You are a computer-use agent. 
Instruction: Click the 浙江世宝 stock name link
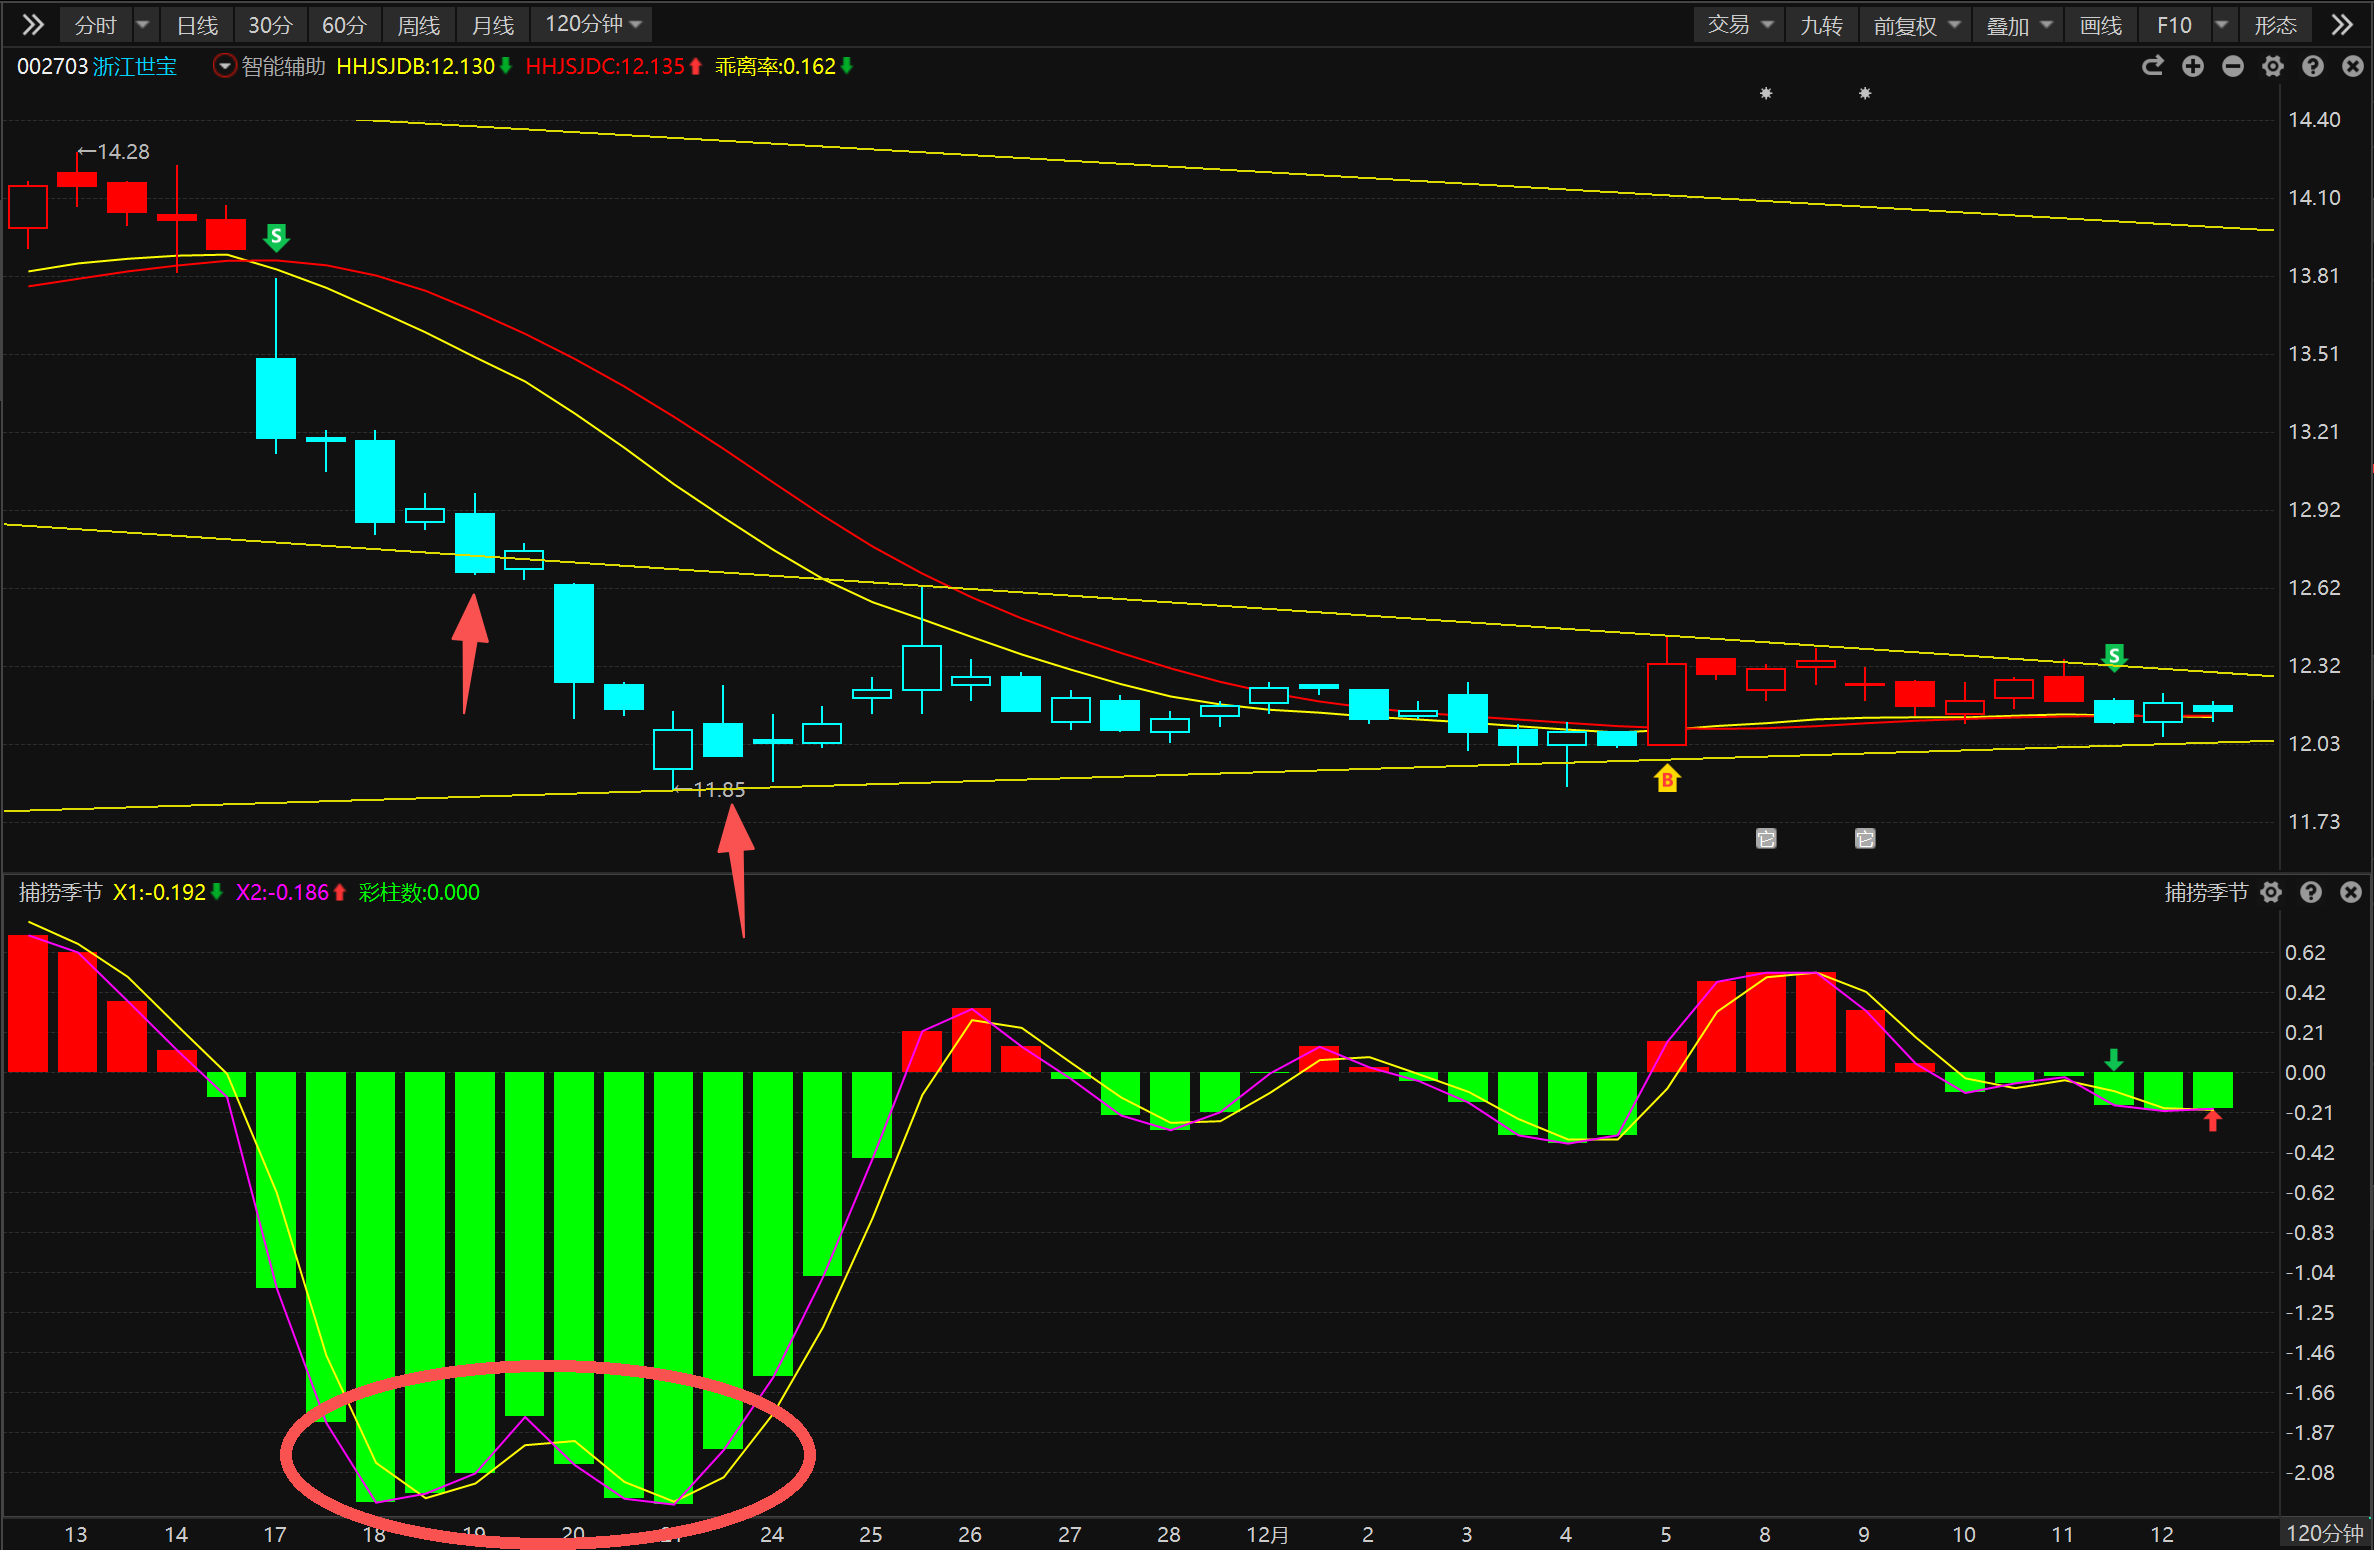(135, 66)
